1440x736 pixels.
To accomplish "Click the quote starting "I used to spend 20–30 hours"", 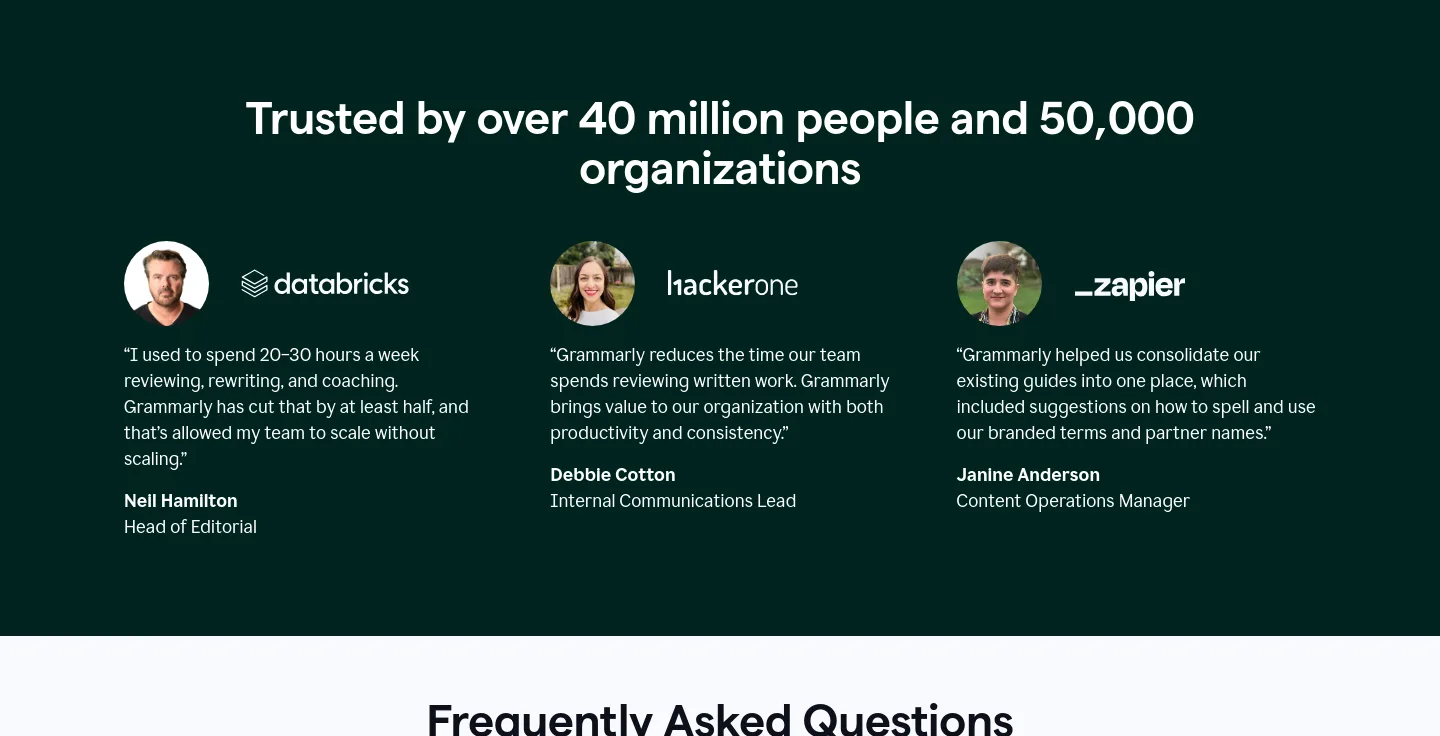I will pyautogui.click(x=297, y=407).
